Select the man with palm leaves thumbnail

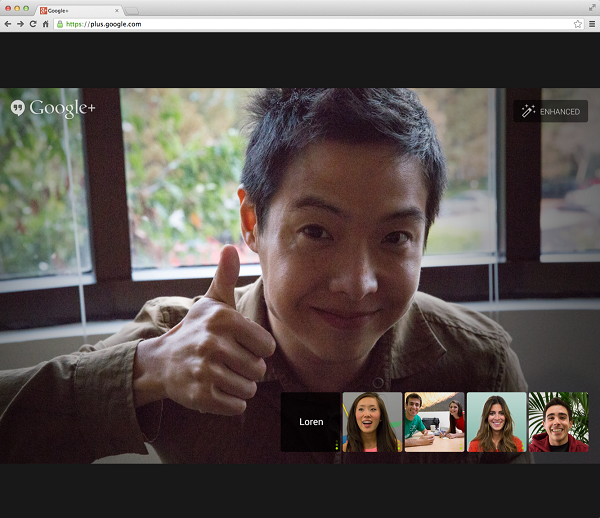(x=558, y=422)
